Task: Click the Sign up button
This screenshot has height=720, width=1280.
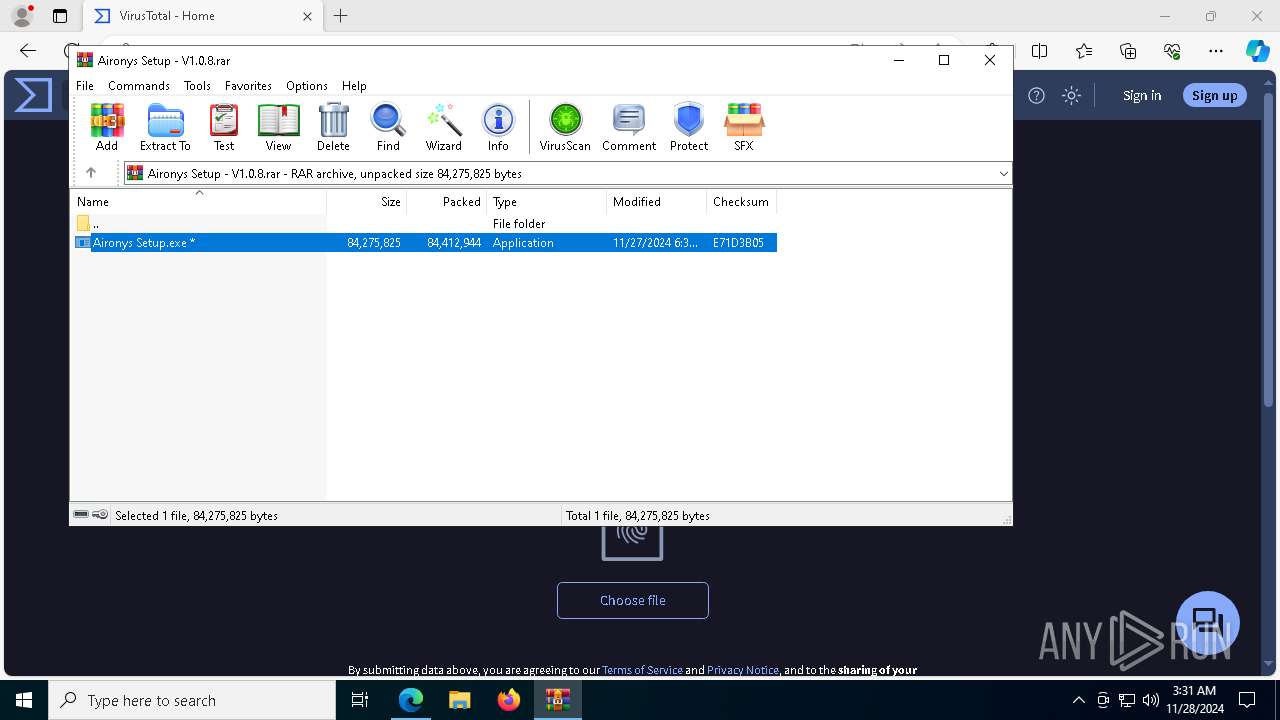Action: tap(1215, 96)
